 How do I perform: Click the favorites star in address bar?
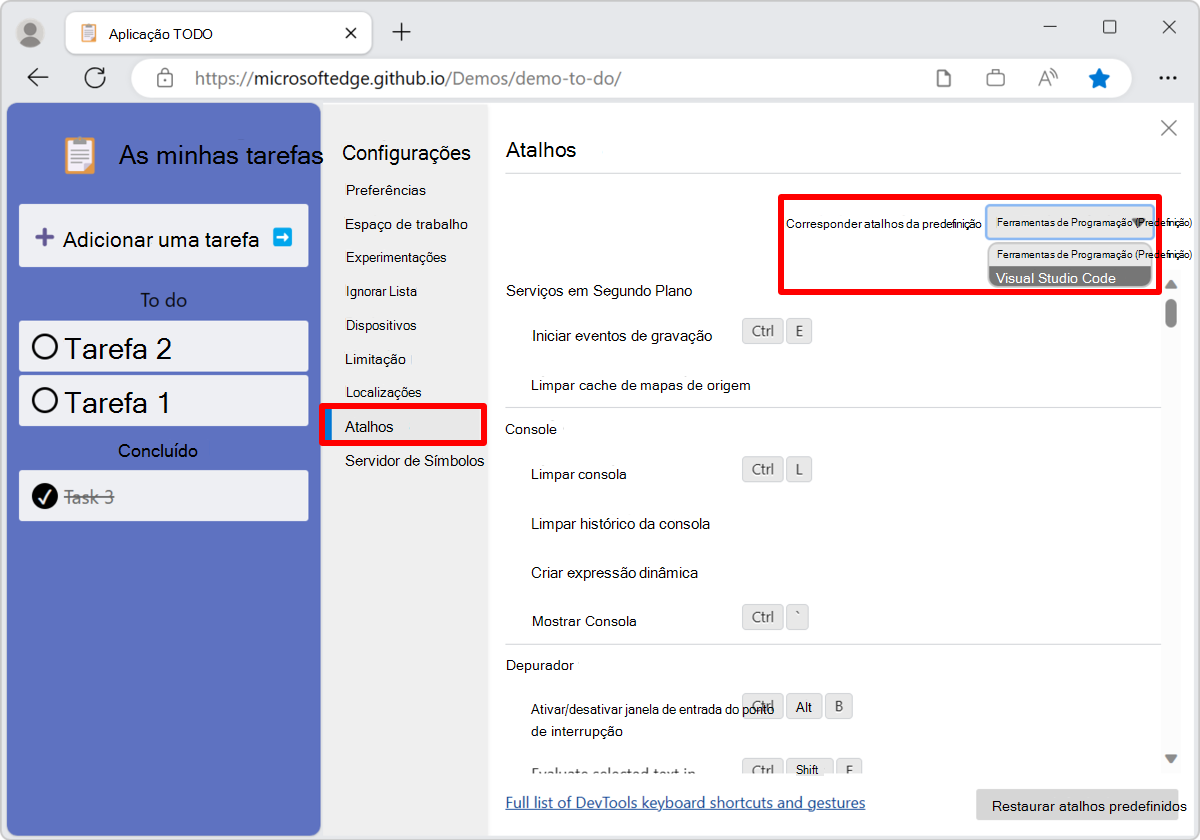(1099, 77)
